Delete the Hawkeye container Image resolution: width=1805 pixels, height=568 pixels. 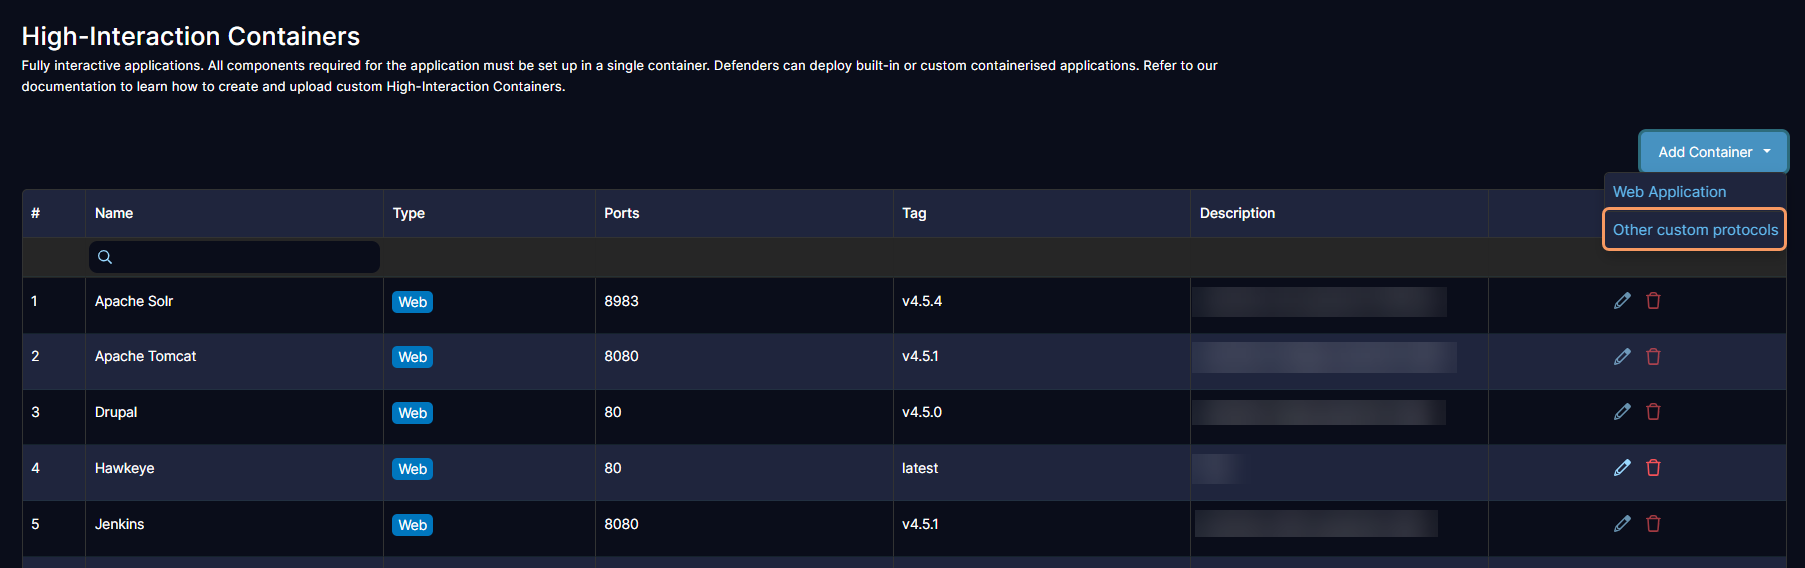click(x=1653, y=468)
